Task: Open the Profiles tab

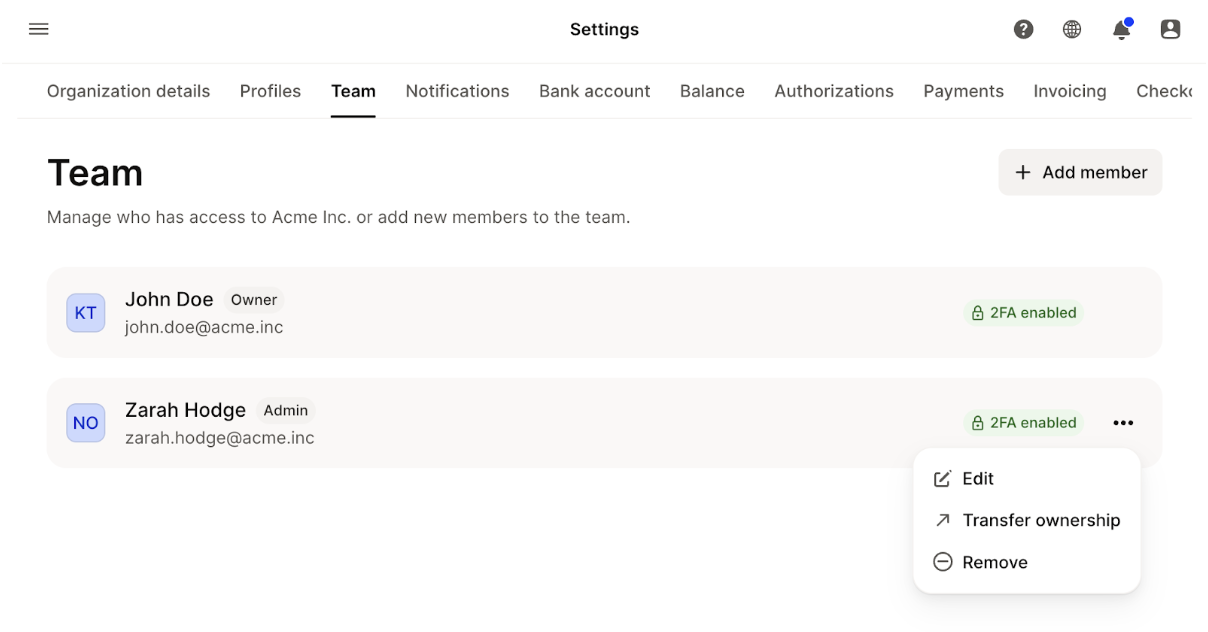Action: [270, 91]
